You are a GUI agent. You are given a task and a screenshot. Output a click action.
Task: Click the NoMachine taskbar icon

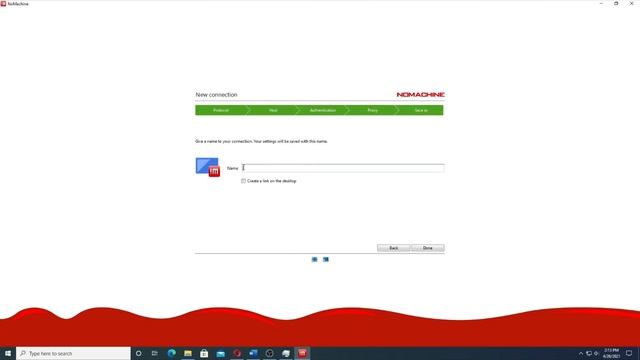click(x=302, y=353)
